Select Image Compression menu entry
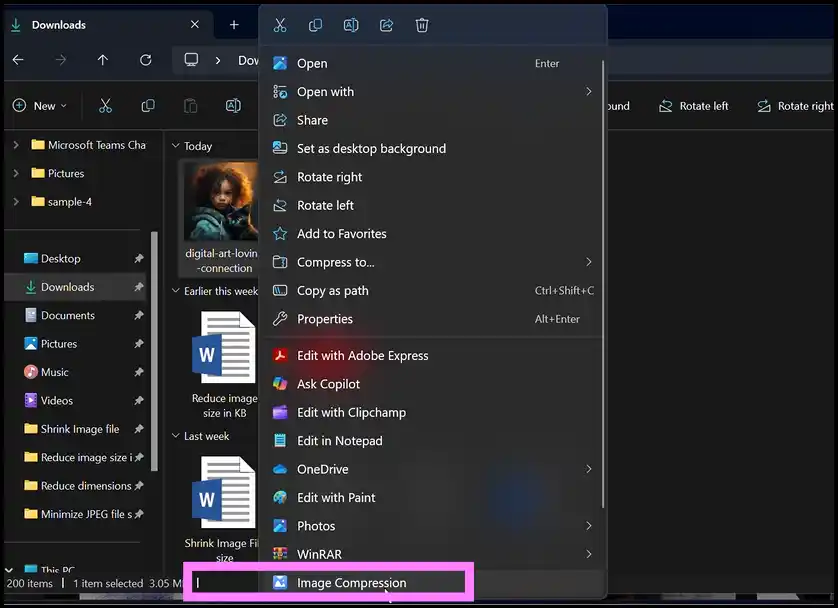 coord(433,583)
